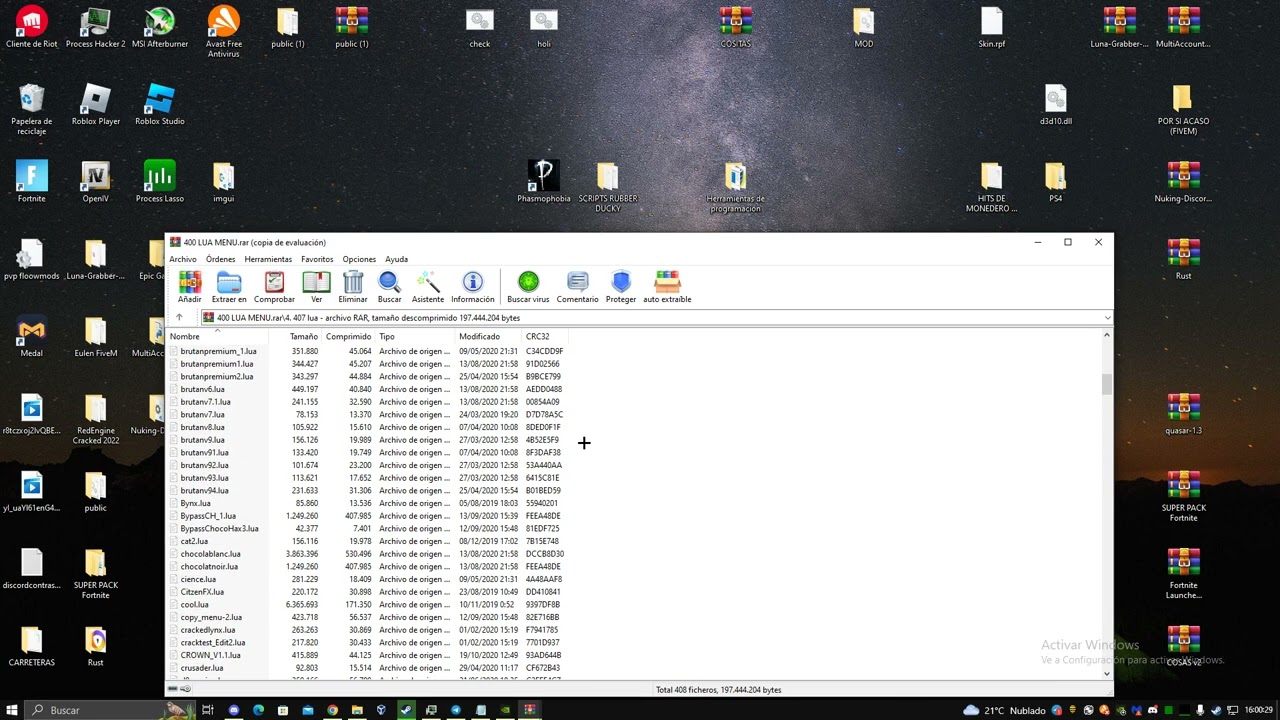This screenshot has width=1280, height=720.
Task: Click the scroll down arrow of file list
Action: (1107, 674)
